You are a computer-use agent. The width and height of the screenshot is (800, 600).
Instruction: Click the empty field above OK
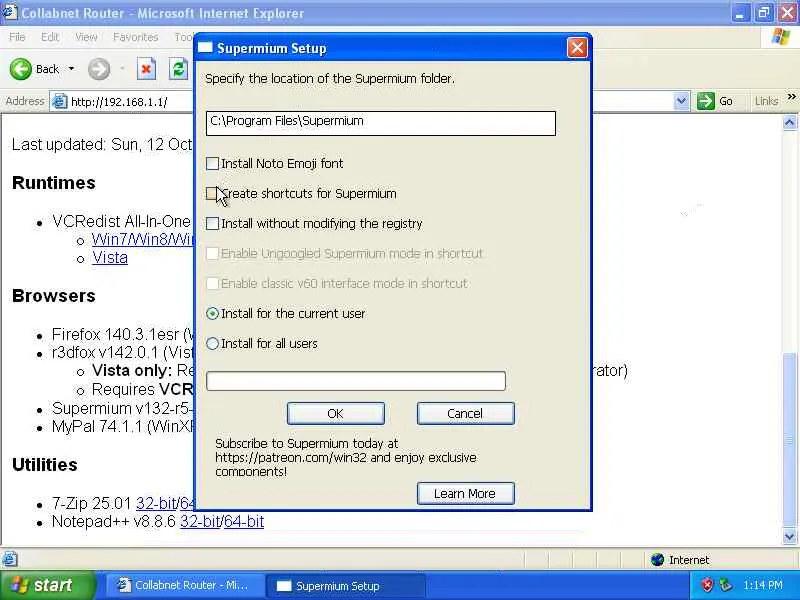356,381
